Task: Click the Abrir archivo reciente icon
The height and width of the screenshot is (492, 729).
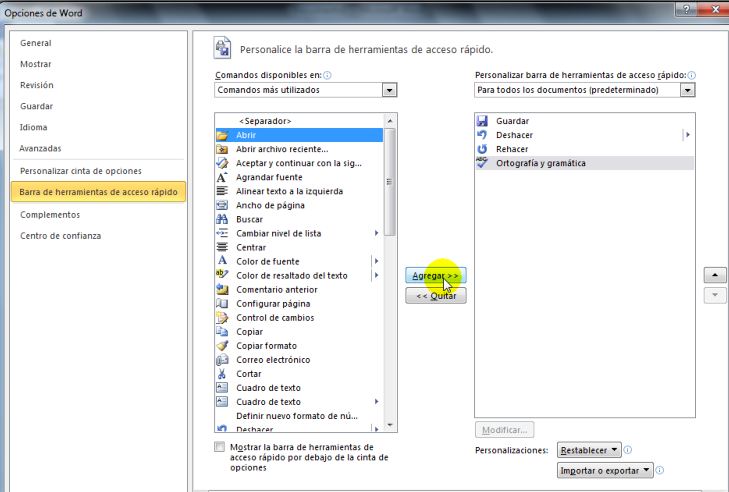Action: pyautogui.click(x=222, y=149)
